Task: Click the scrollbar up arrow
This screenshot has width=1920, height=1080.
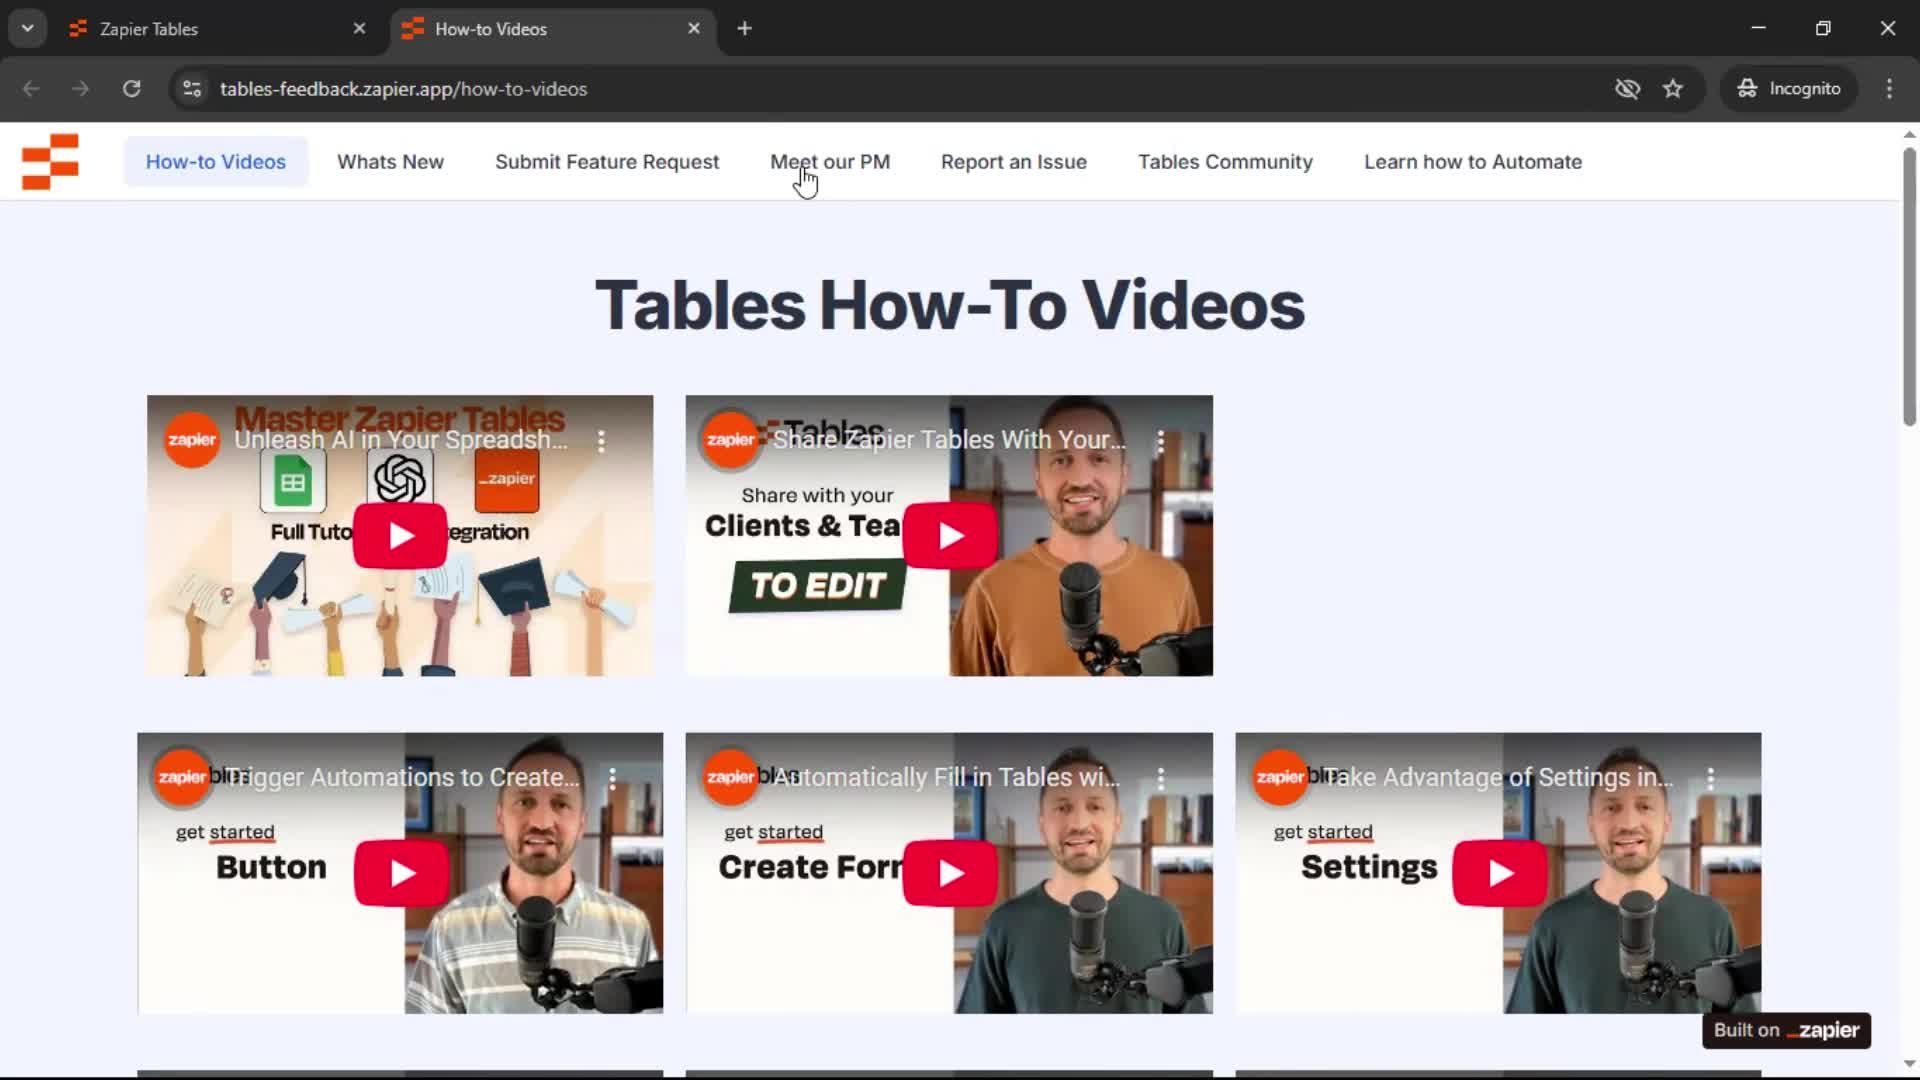Action: point(1909,134)
